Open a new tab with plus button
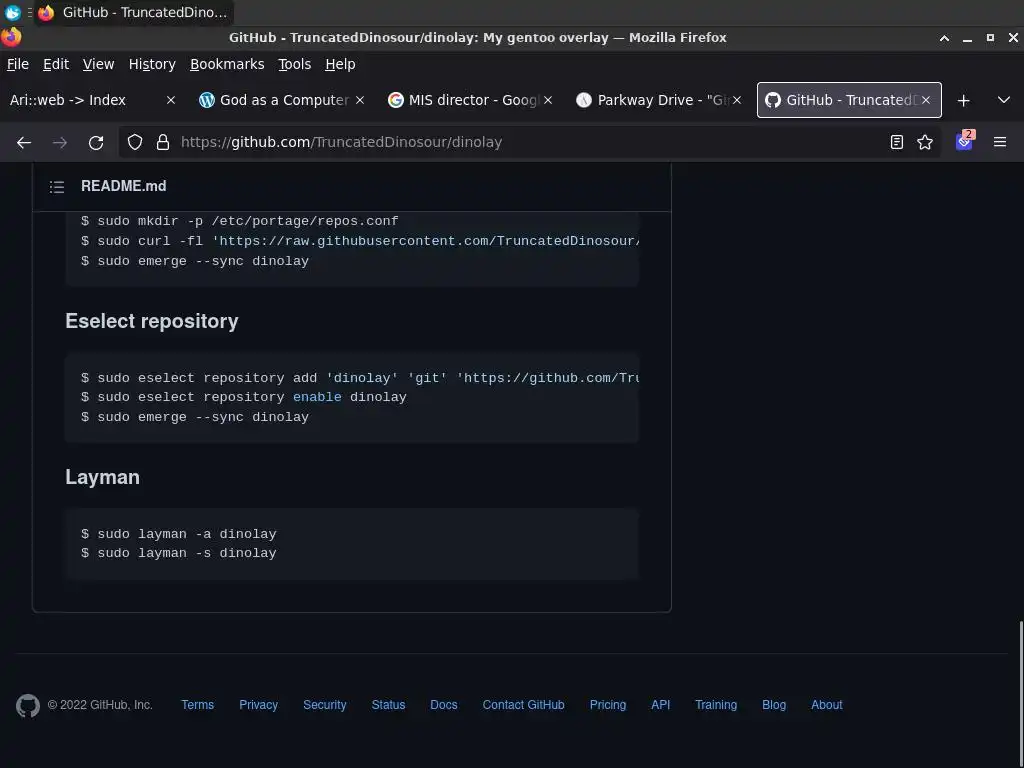This screenshot has width=1024, height=768. [963, 101]
